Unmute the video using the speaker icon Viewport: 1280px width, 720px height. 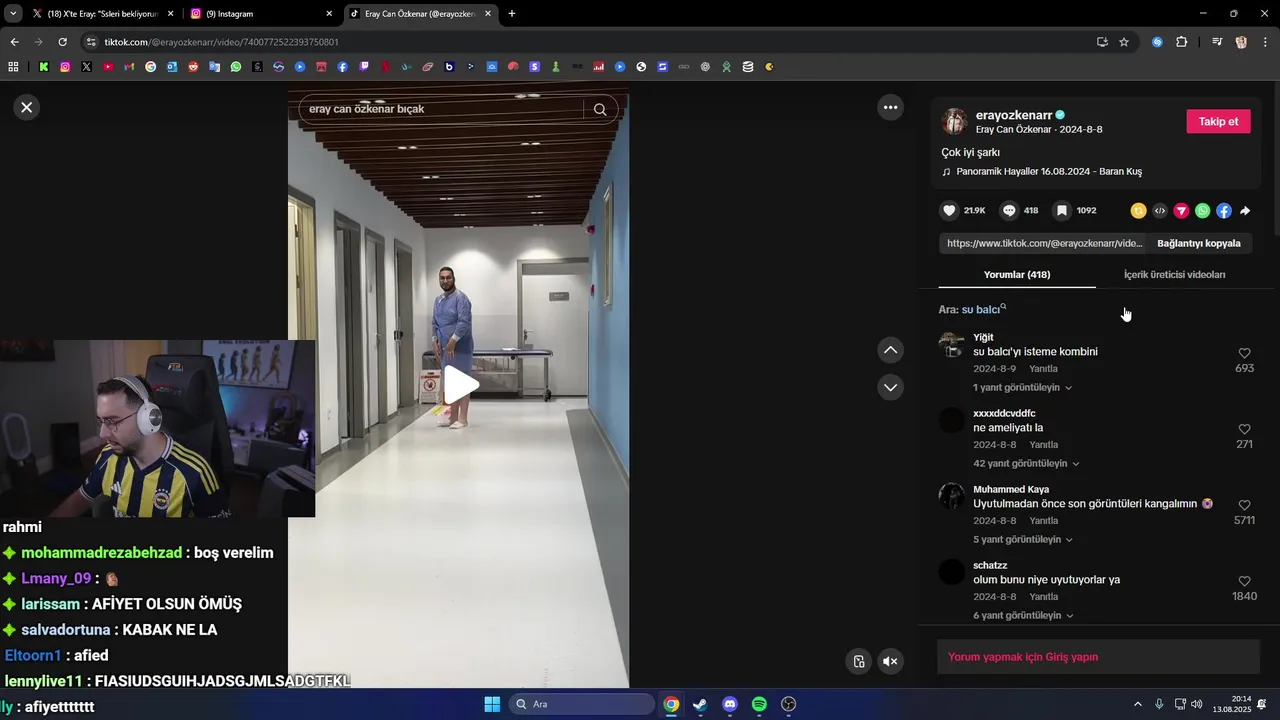coord(890,661)
